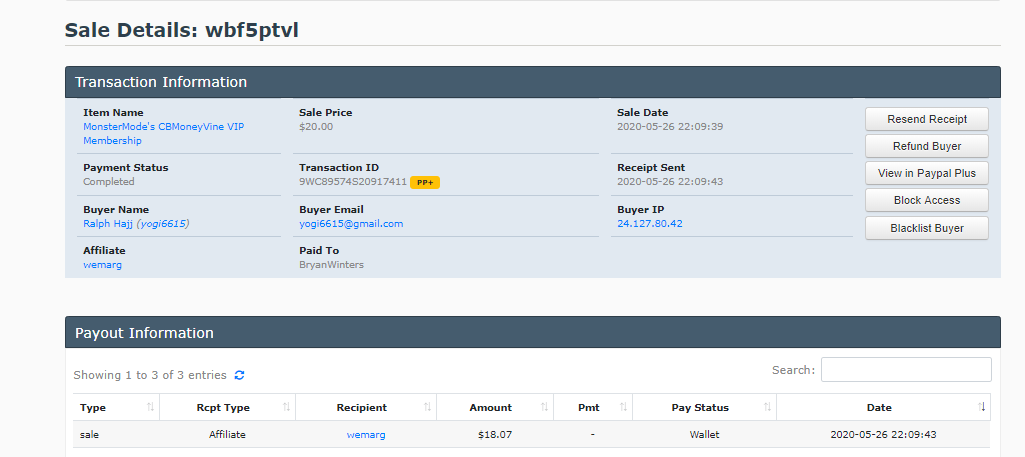Image resolution: width=1025 pixels, height=457 pixels.
Task: Click the Wallet pay status cell
Action: point(705,434)
